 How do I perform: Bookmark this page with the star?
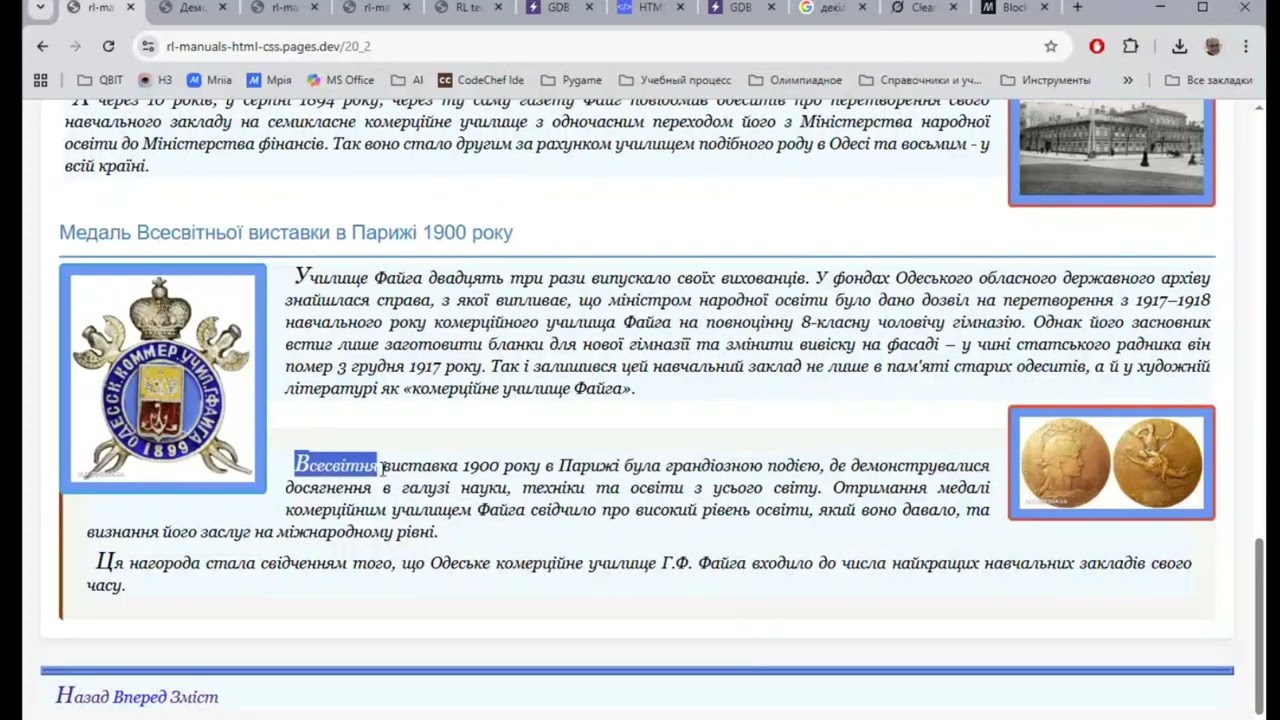point(1051,46)
